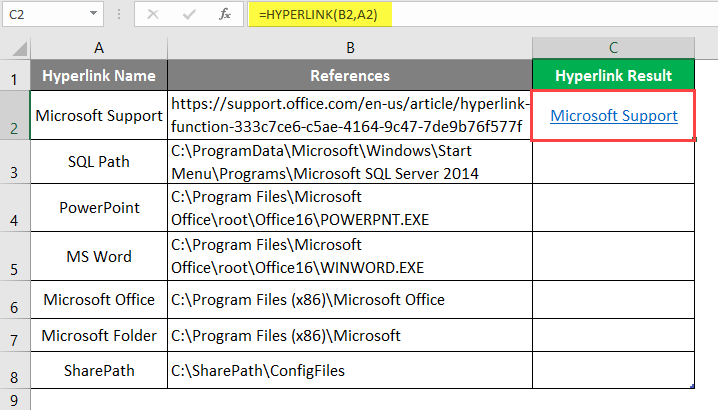Image resolution: width=718 pixels, height=410 pixels.
Task: Select column A header
Action: tap(99, 48)
